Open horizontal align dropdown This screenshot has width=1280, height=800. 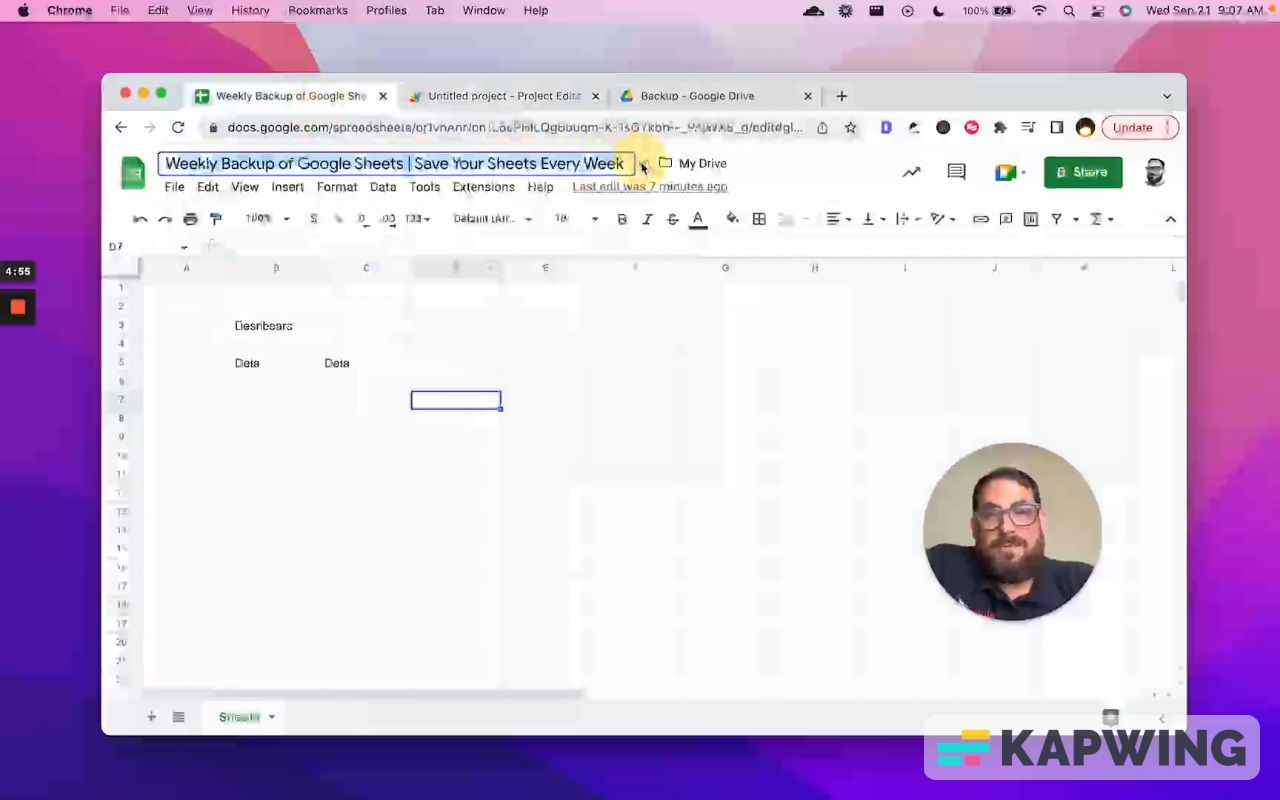click(x=838, y=219)
